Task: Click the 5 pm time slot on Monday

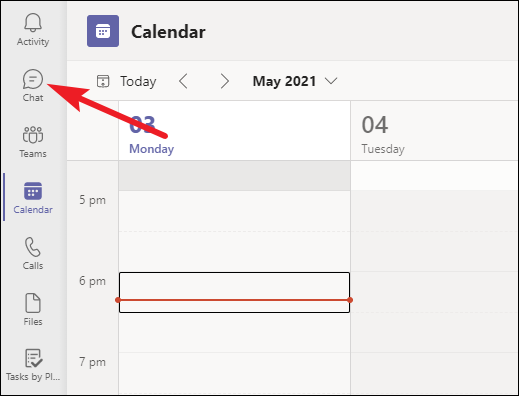Action: coord(234,211)
